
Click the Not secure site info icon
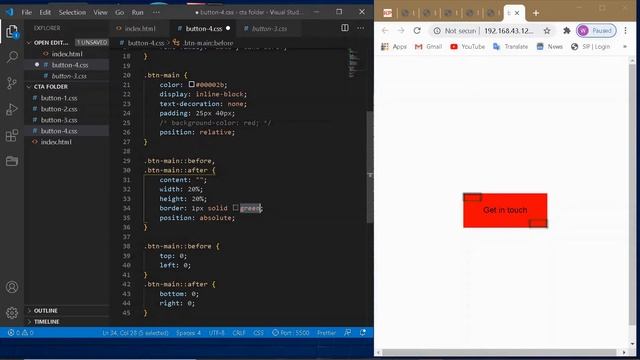pos(437,31)
